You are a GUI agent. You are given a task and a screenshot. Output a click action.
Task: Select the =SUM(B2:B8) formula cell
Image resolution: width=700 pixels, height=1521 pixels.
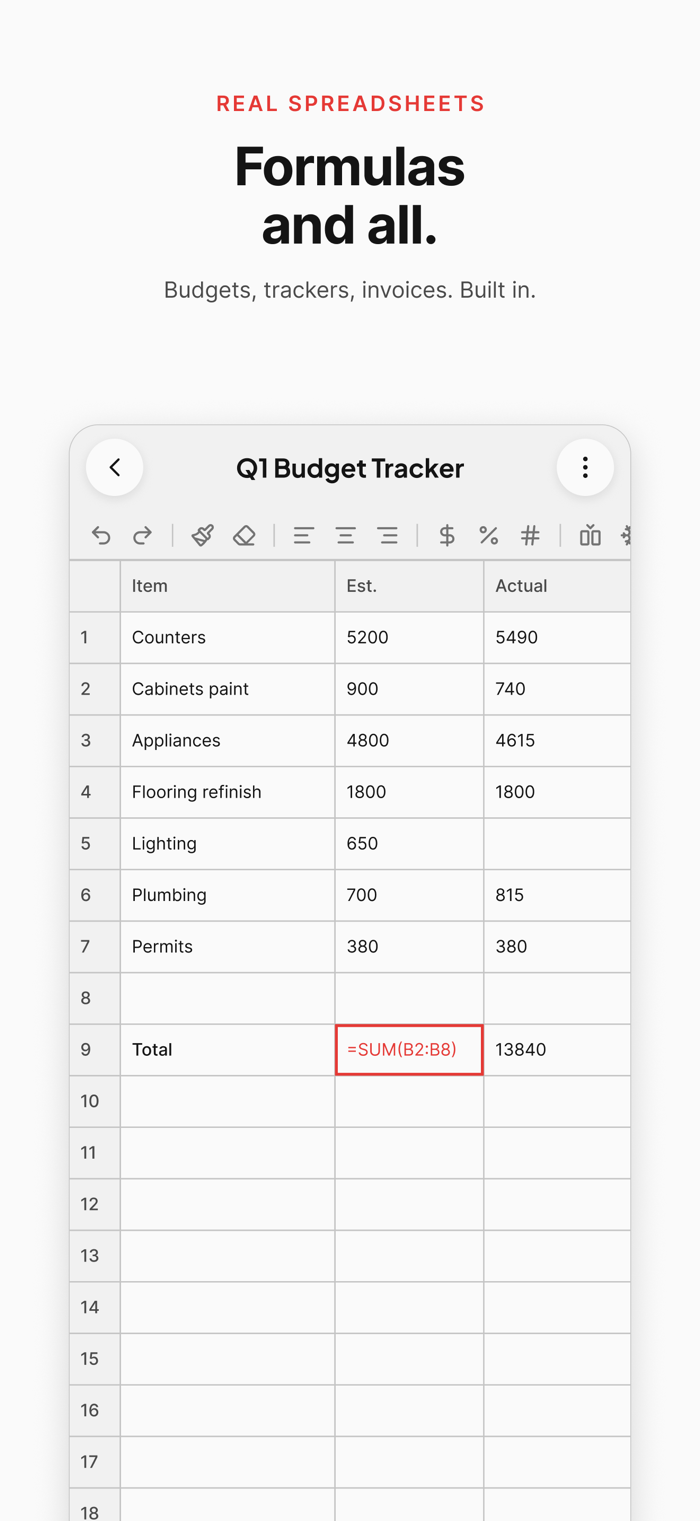point(409,1050)
